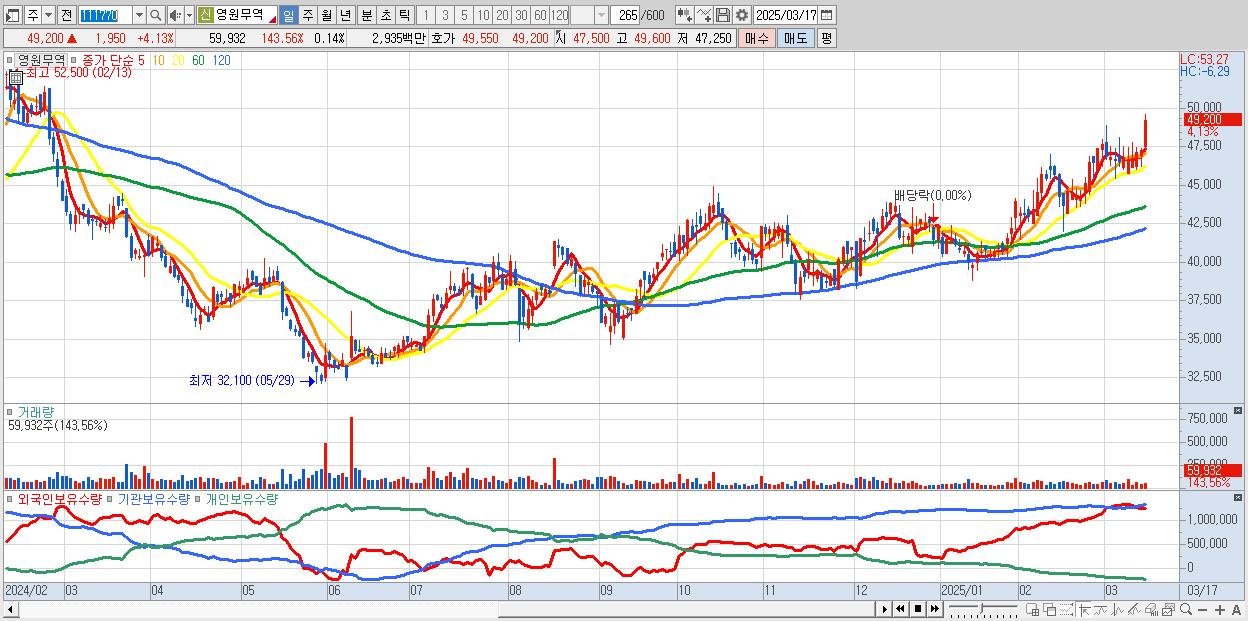Viewport: 1248px width, 621px height.
Task: Select the 초 second chart period
Action: (x=386, y=16)
